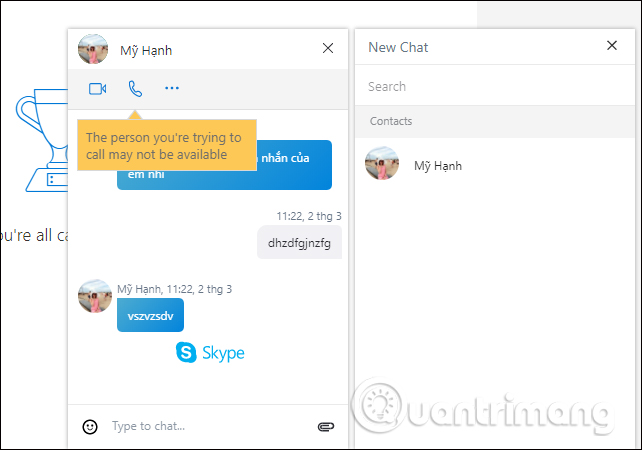Close the New Chat panel
This screenshot has width=642, height=450.
pyautogui.click(x=612, y=45)
